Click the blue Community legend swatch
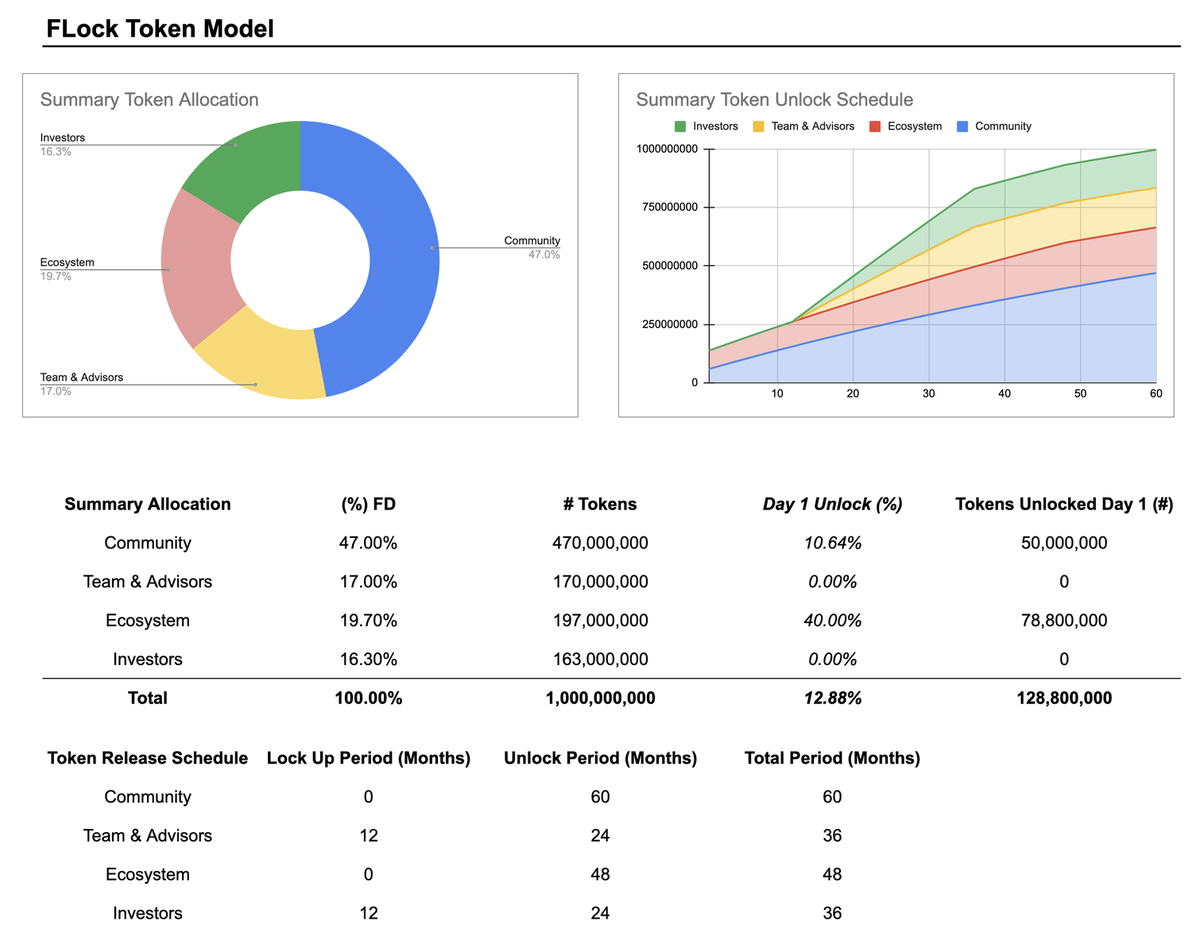1200x952 pixels. [x=963, y=127]
